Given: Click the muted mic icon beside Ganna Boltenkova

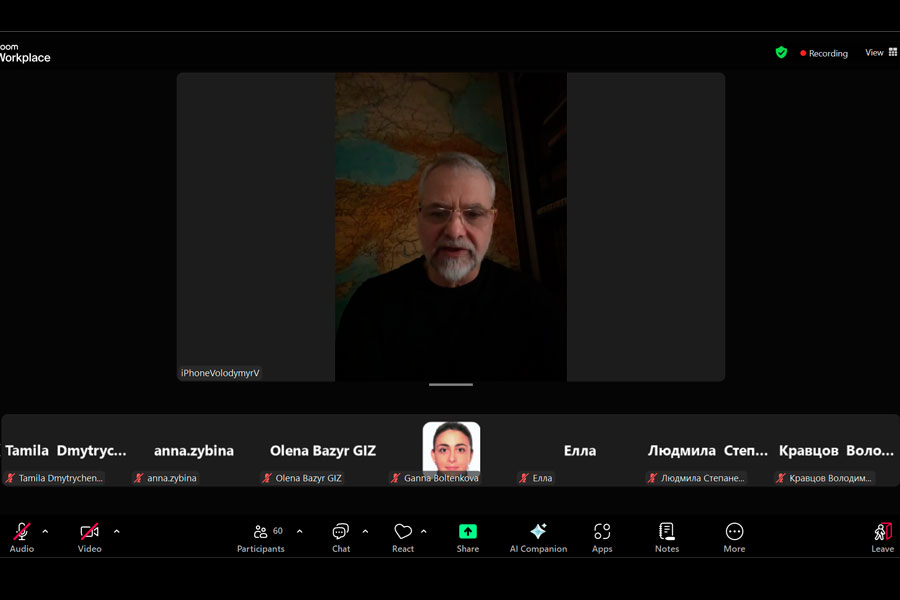Looking at the screenshot, I should point(395,478).
